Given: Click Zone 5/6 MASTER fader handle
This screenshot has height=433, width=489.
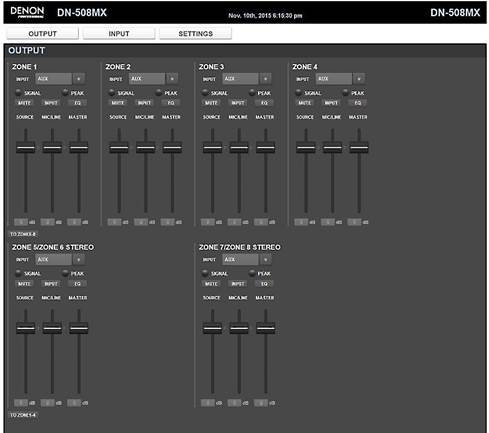Looking at the screenshot, I should pyautogui.click(x=79, y=328).
